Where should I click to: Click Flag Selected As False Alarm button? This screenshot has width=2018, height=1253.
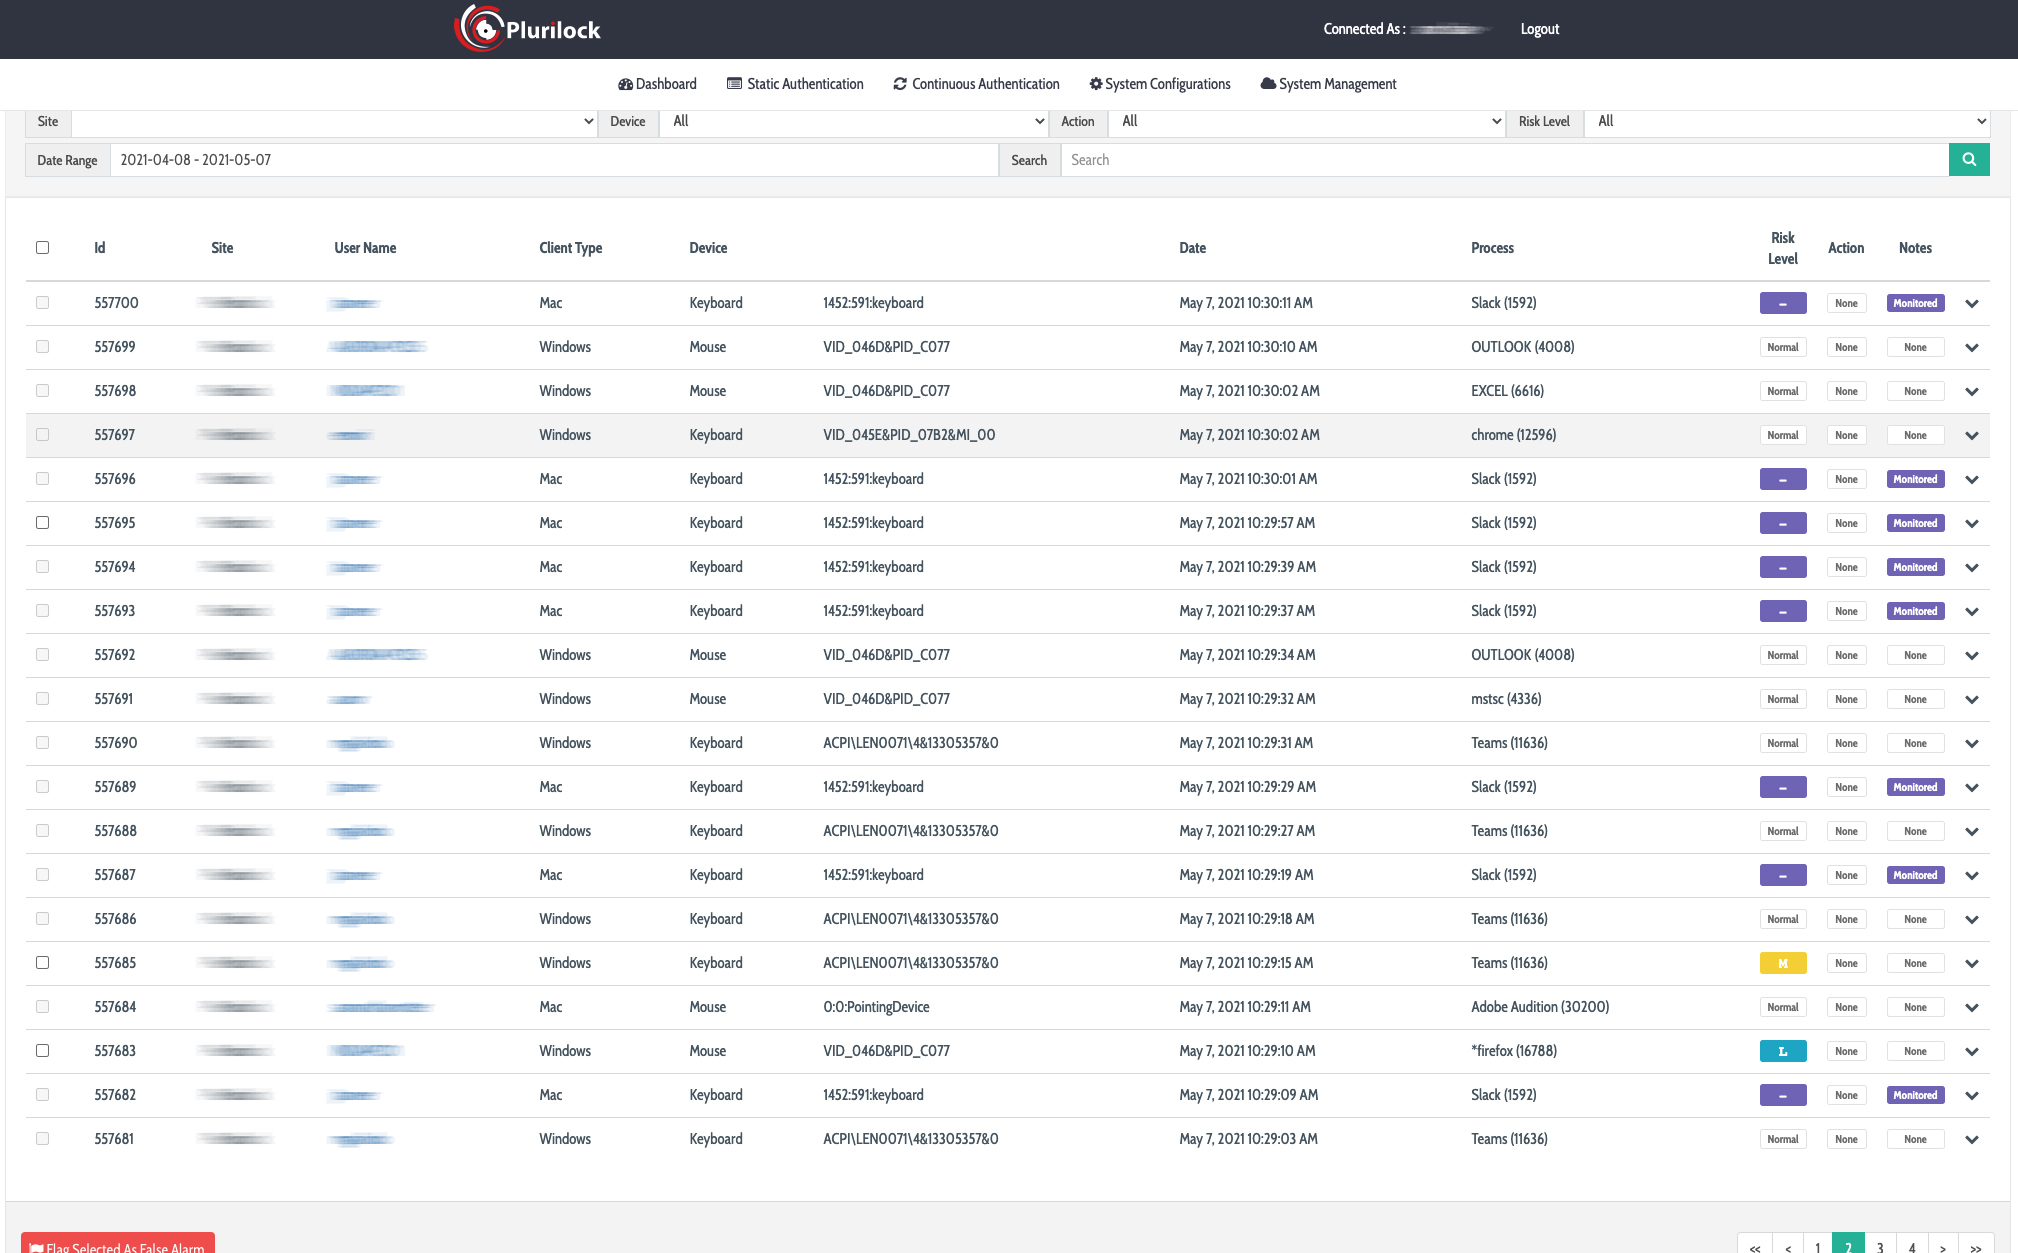coord(118,1245)
